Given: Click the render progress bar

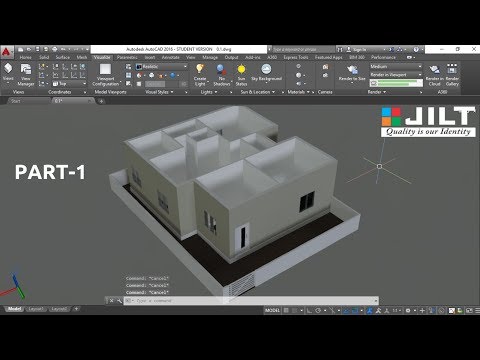Looking at the screenshot, I should (x=396, y=83).
